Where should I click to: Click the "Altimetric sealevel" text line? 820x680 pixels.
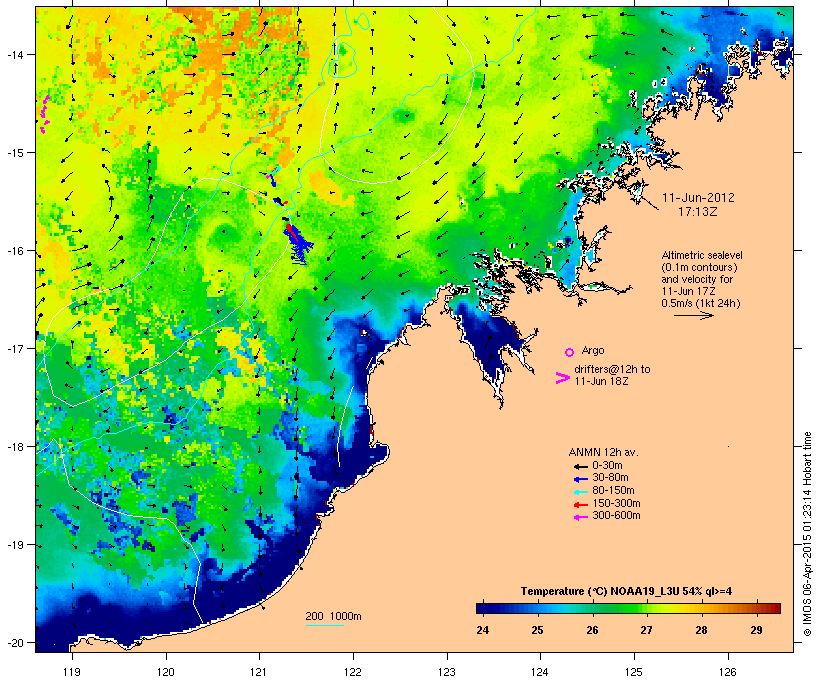(x=702, y=255)
